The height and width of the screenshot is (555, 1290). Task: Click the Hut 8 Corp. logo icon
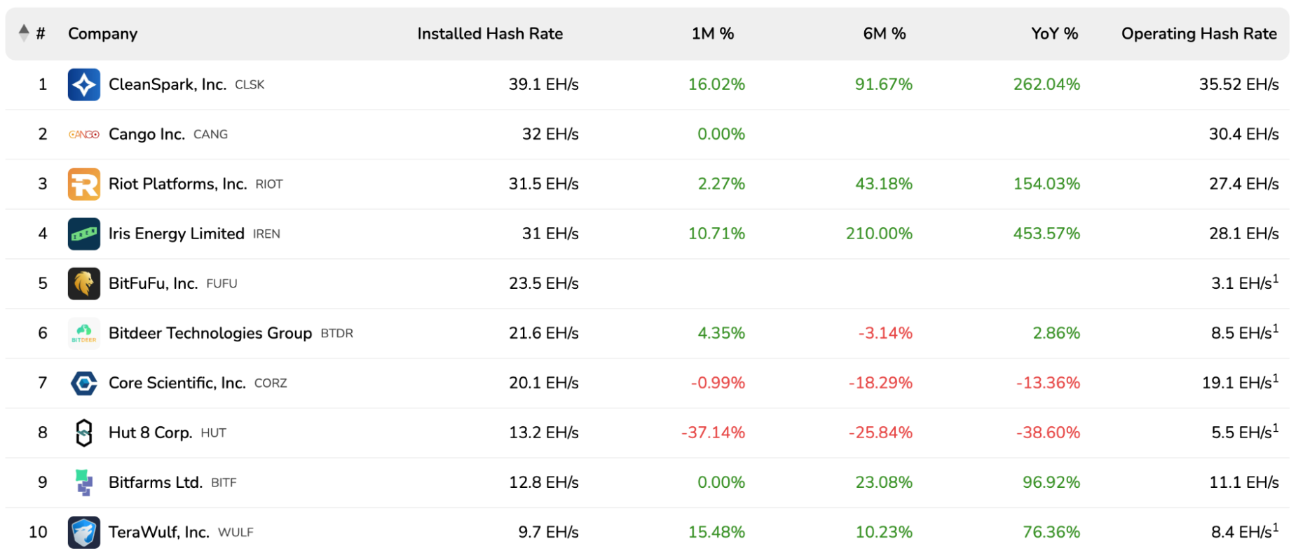point(84,433)
